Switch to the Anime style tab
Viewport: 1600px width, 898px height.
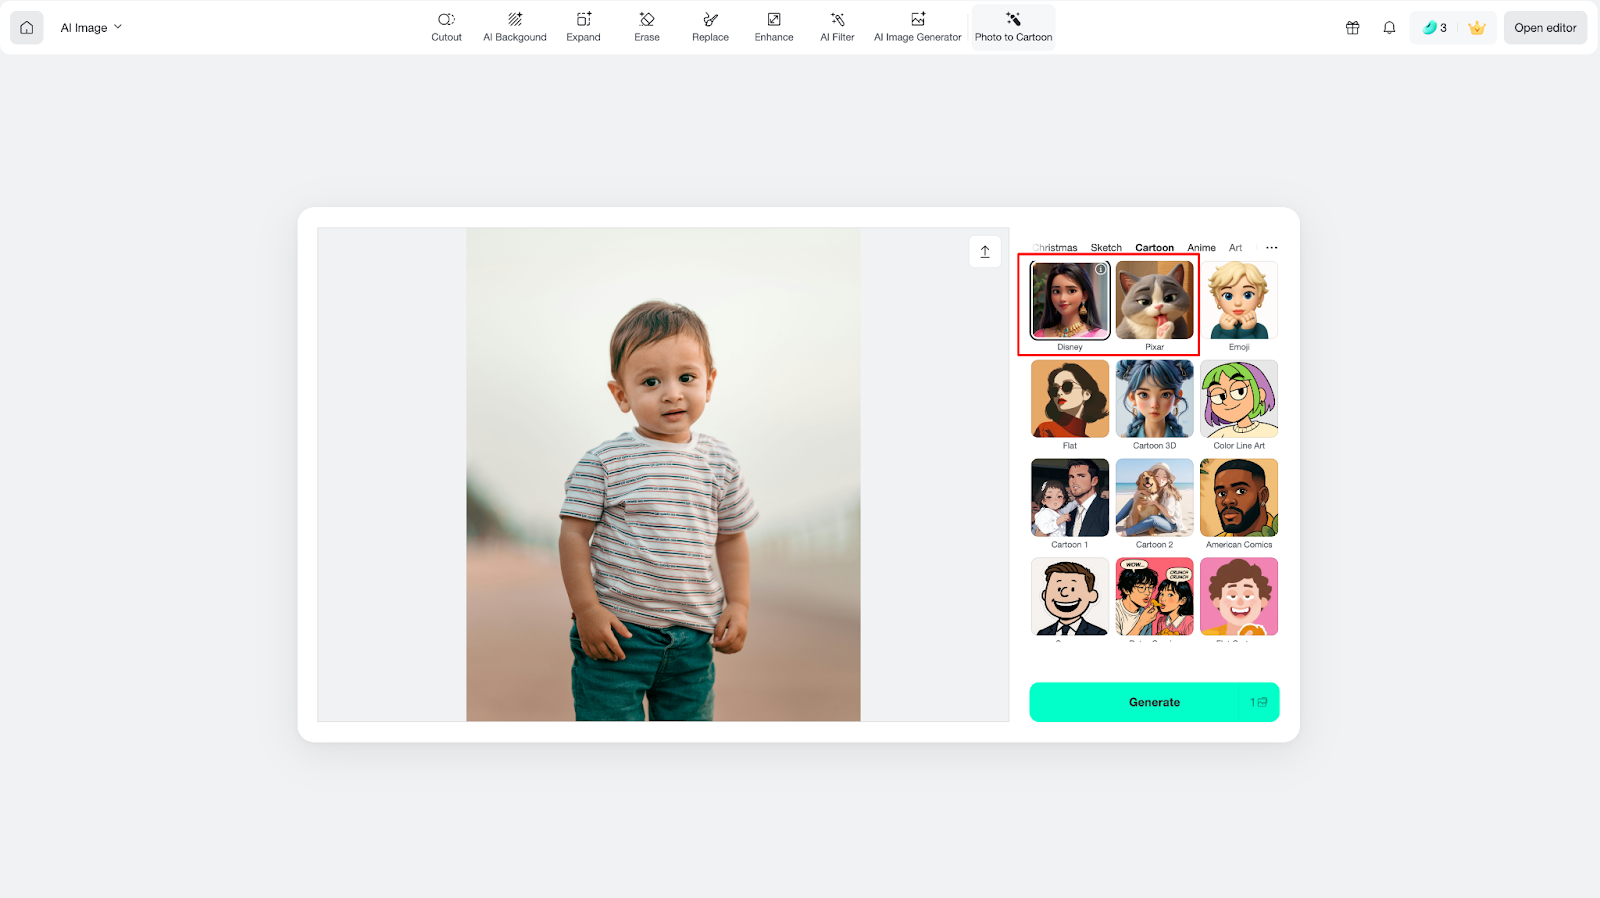click(1201, 248)
